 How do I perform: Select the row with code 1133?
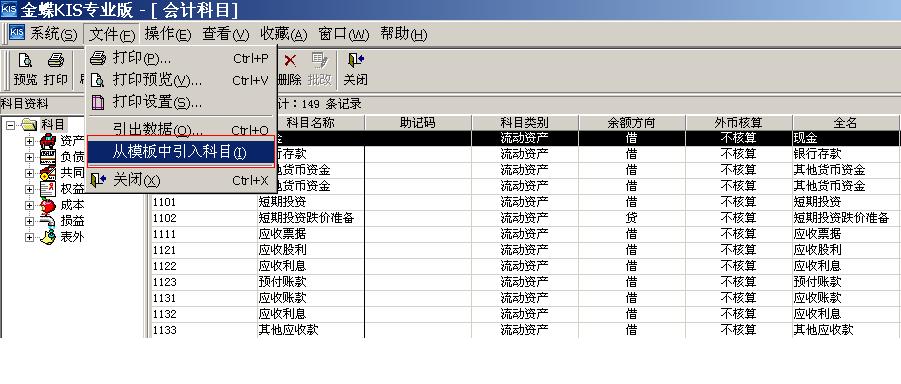[525, 330]
